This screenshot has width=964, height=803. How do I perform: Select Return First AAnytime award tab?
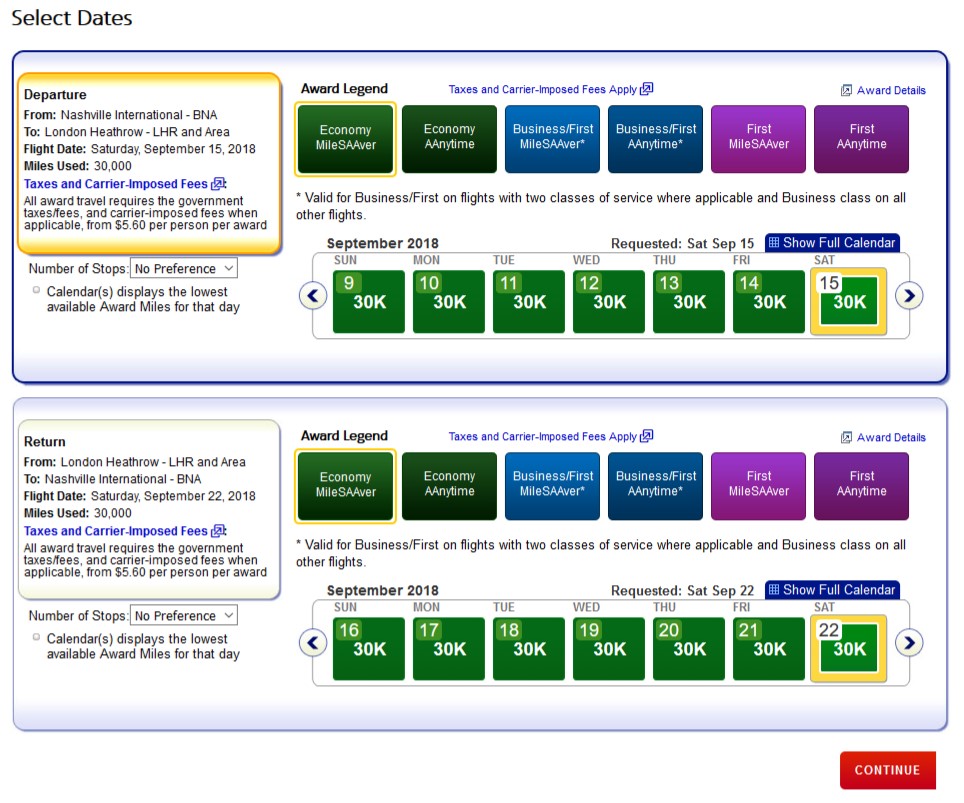(x=861, y=485)
